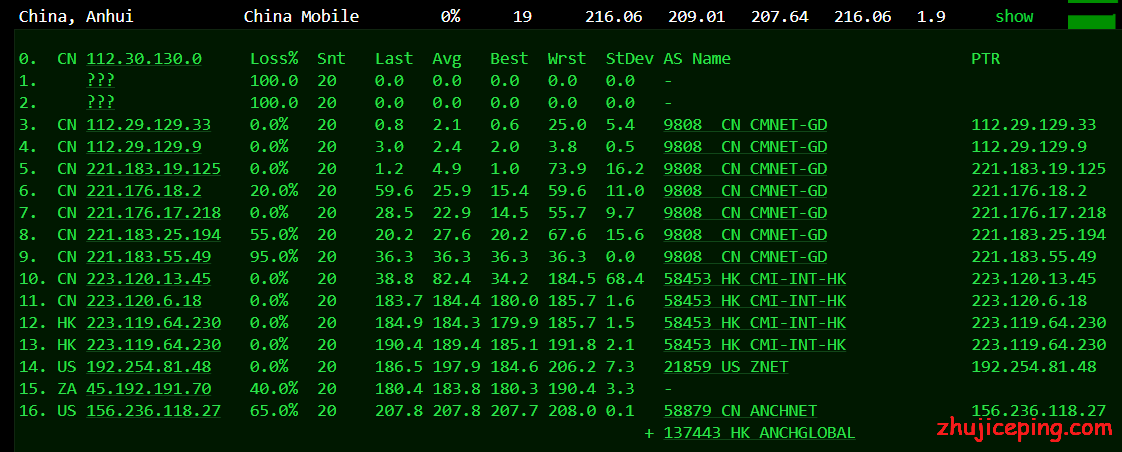Click the ??? link at hop 1
Viewport: 1122px width, 452px height.
tap(101, 81)
